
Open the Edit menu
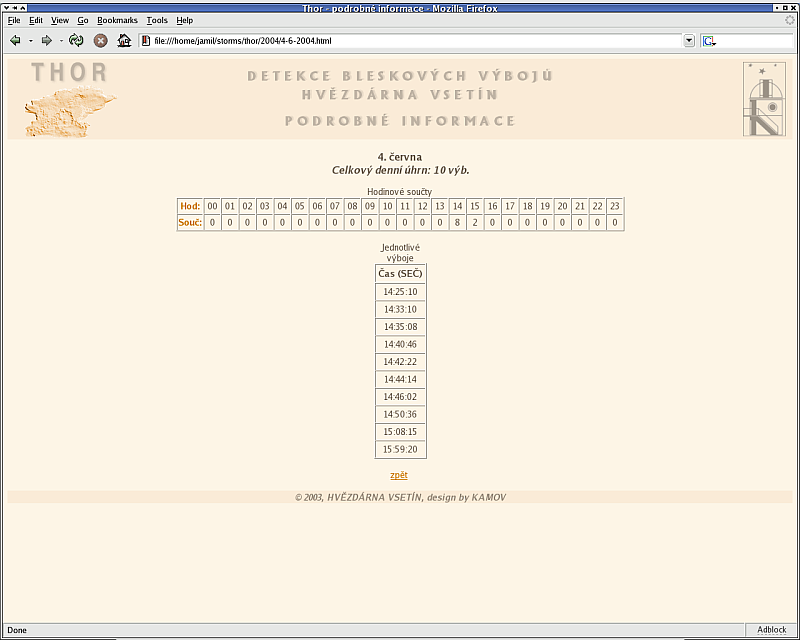36,20
